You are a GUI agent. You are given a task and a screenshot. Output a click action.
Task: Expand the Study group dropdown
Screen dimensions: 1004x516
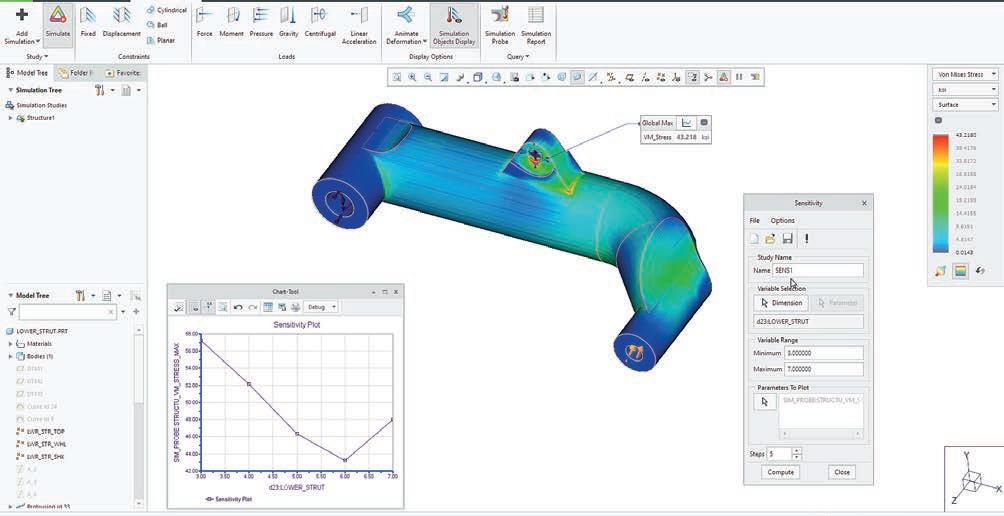click(x=37, y=56)
